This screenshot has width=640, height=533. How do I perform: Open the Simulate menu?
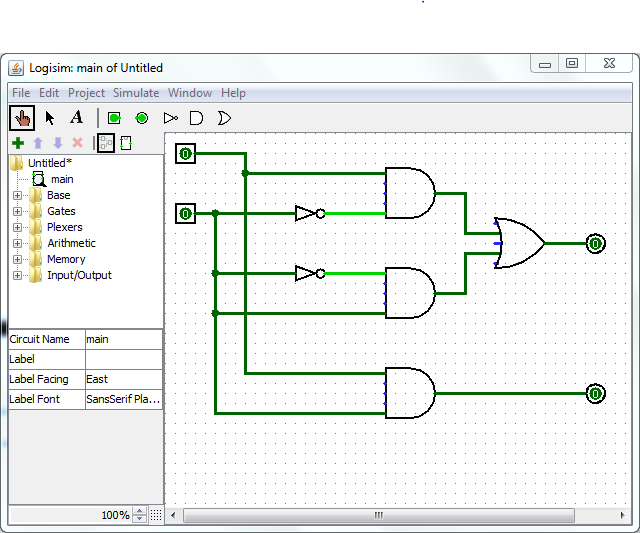(136, 93)
